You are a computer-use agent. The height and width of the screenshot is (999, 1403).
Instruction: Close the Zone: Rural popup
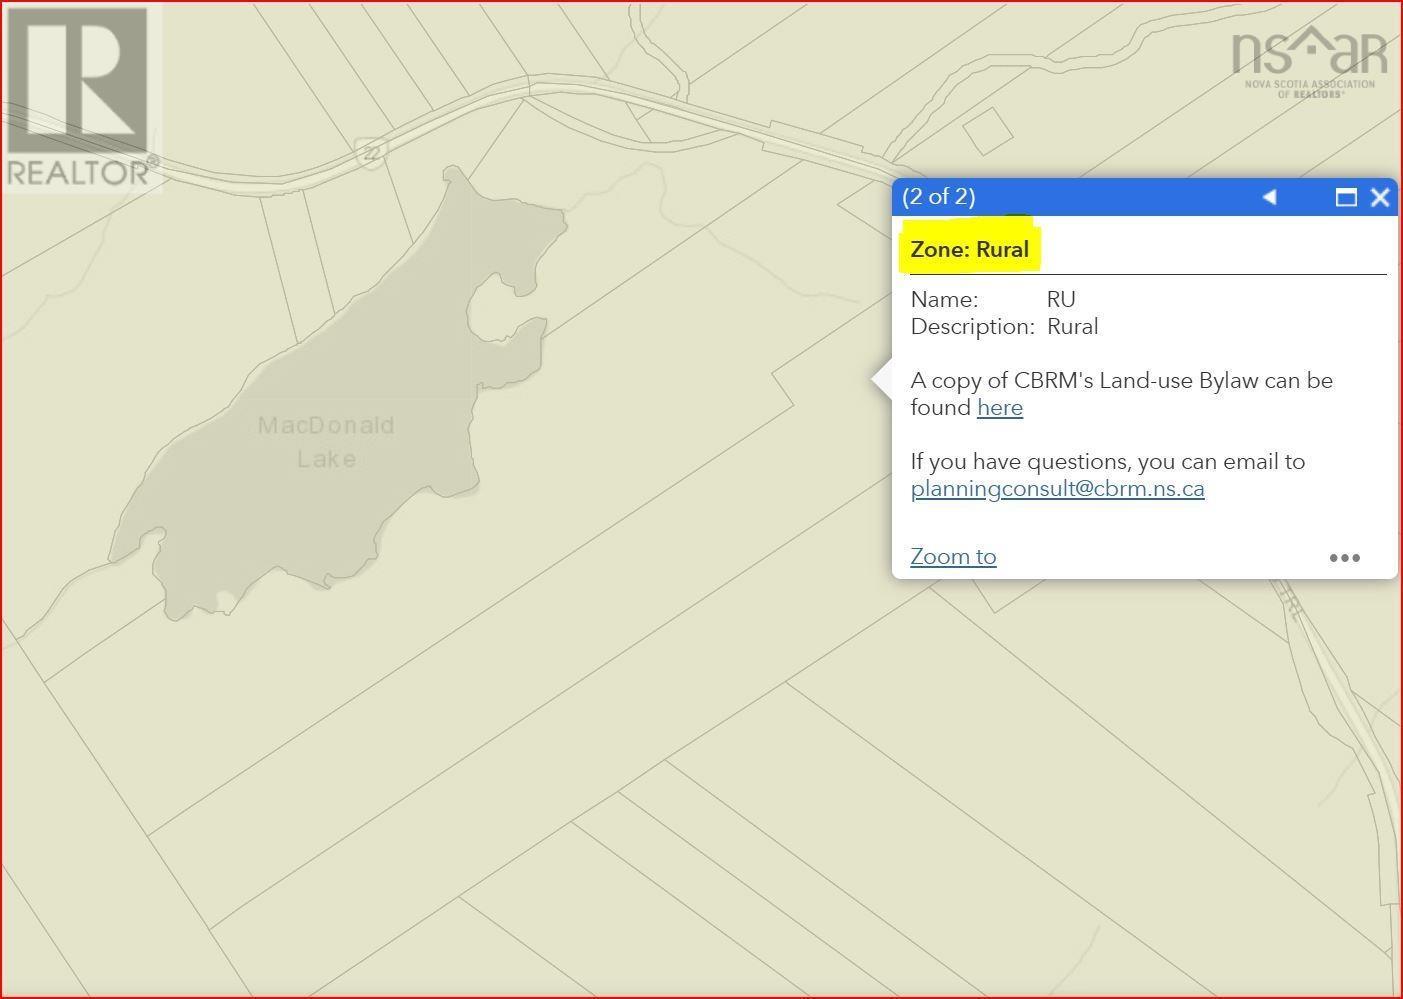click(1380, 197)
